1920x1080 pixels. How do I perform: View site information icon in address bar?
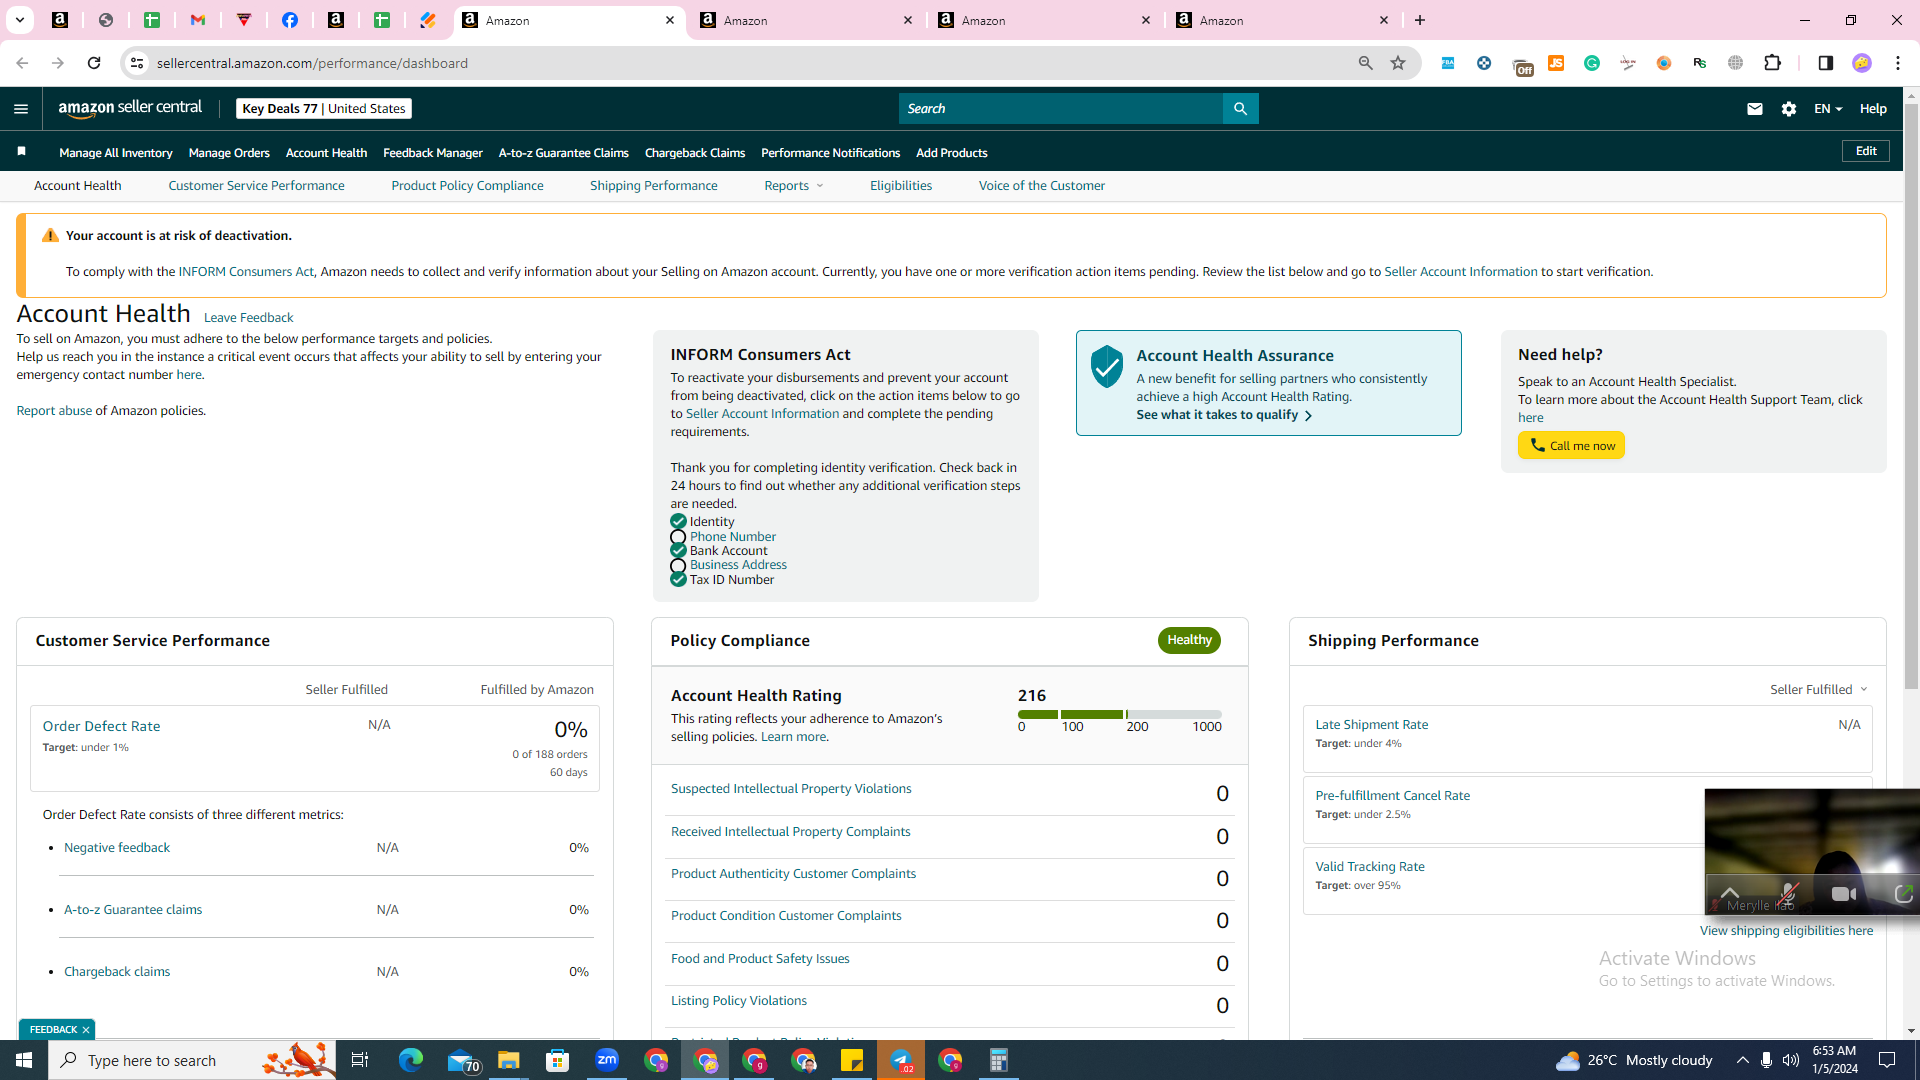137,63
